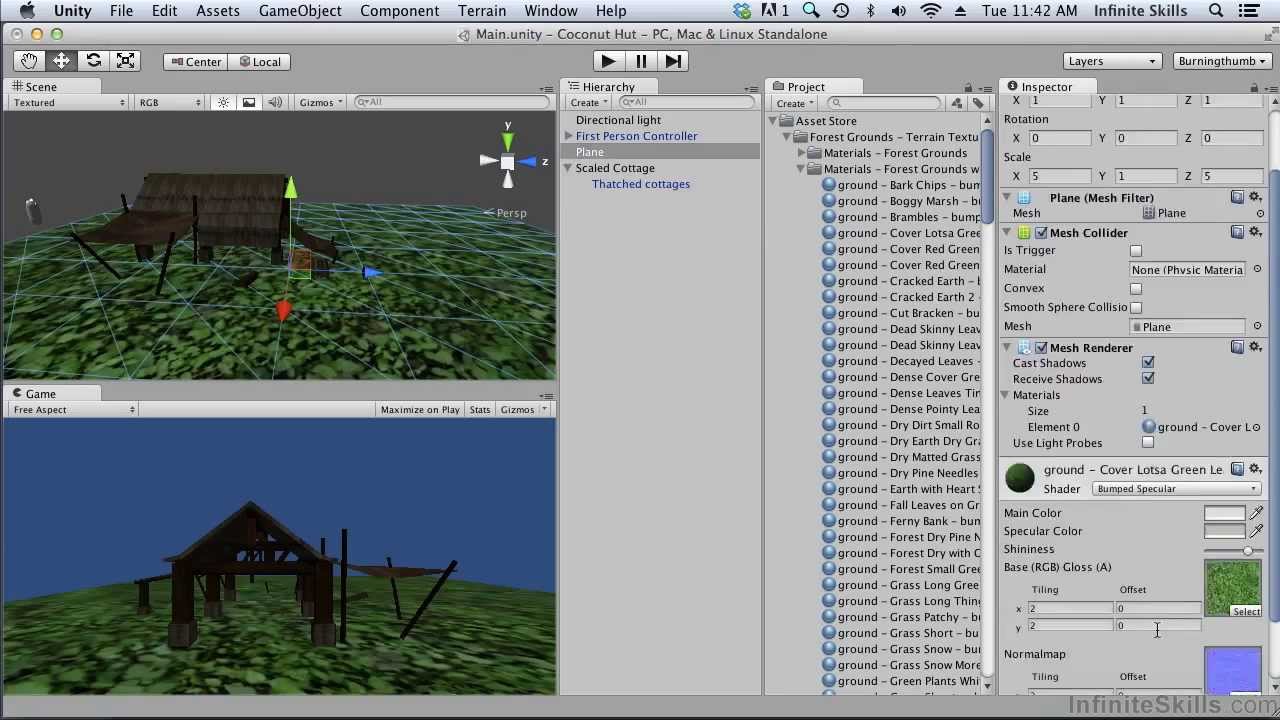This screenshot has height=720, width=1280.
Task: Click the Hierarchy Create button
Action: pyautogui.click(x=588, y=103)
